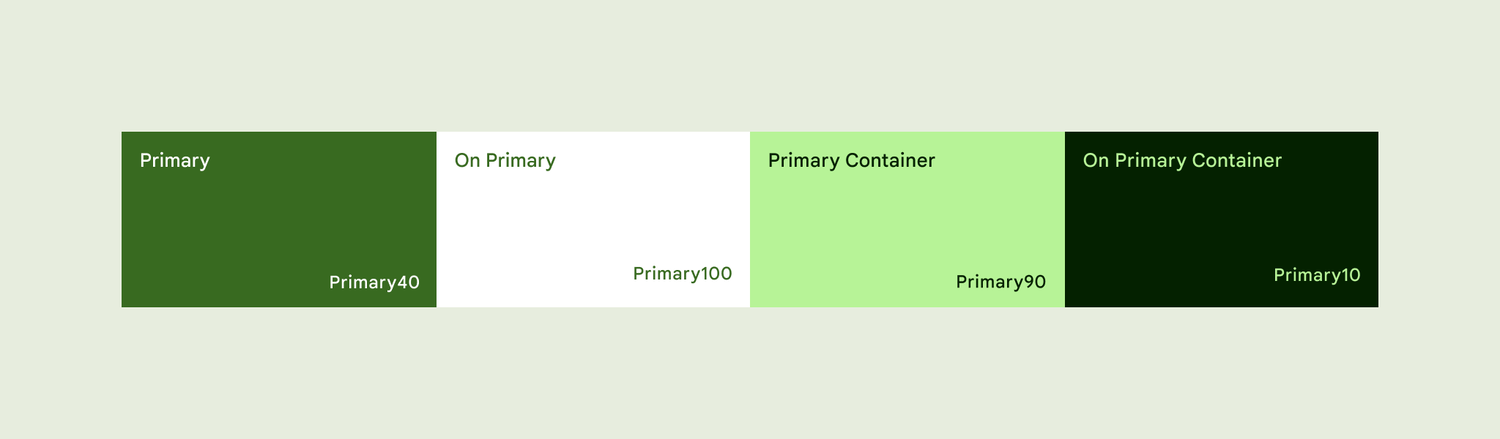The width and height of the screenshot is (1500, 439).
Task: Pick the white On Primary swatch
Action: (x=593, y=219)
